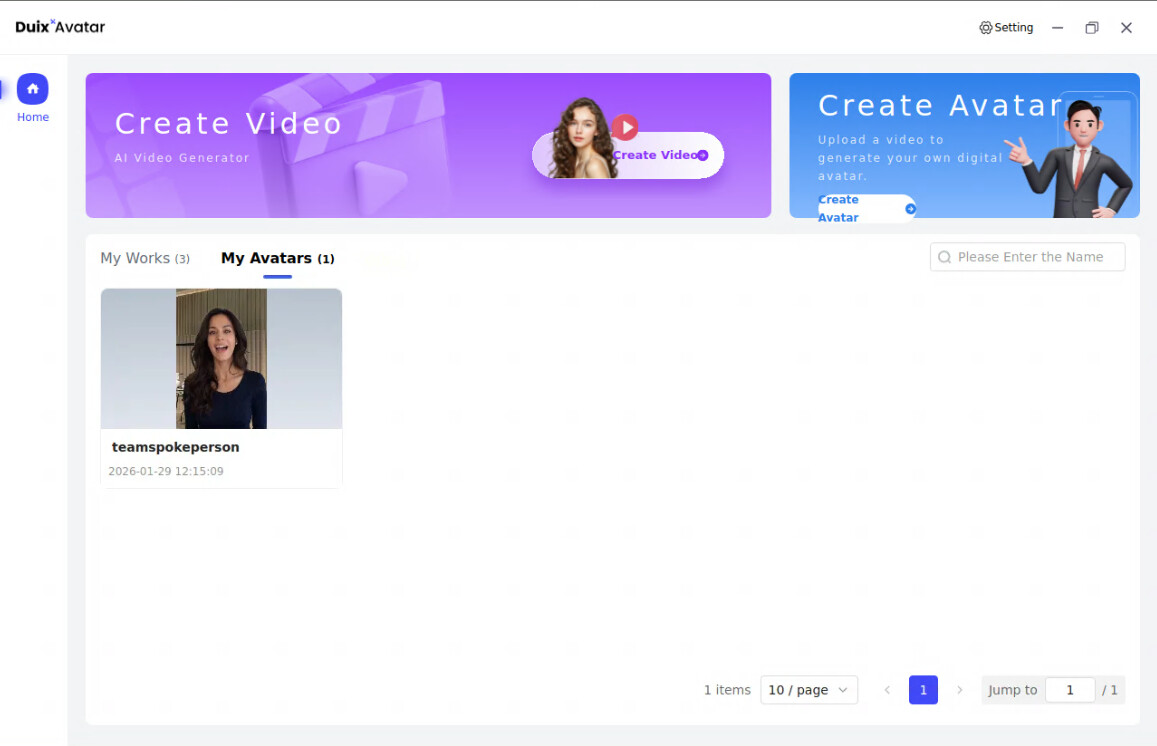Expand the 10 / page dropdown

808,690
